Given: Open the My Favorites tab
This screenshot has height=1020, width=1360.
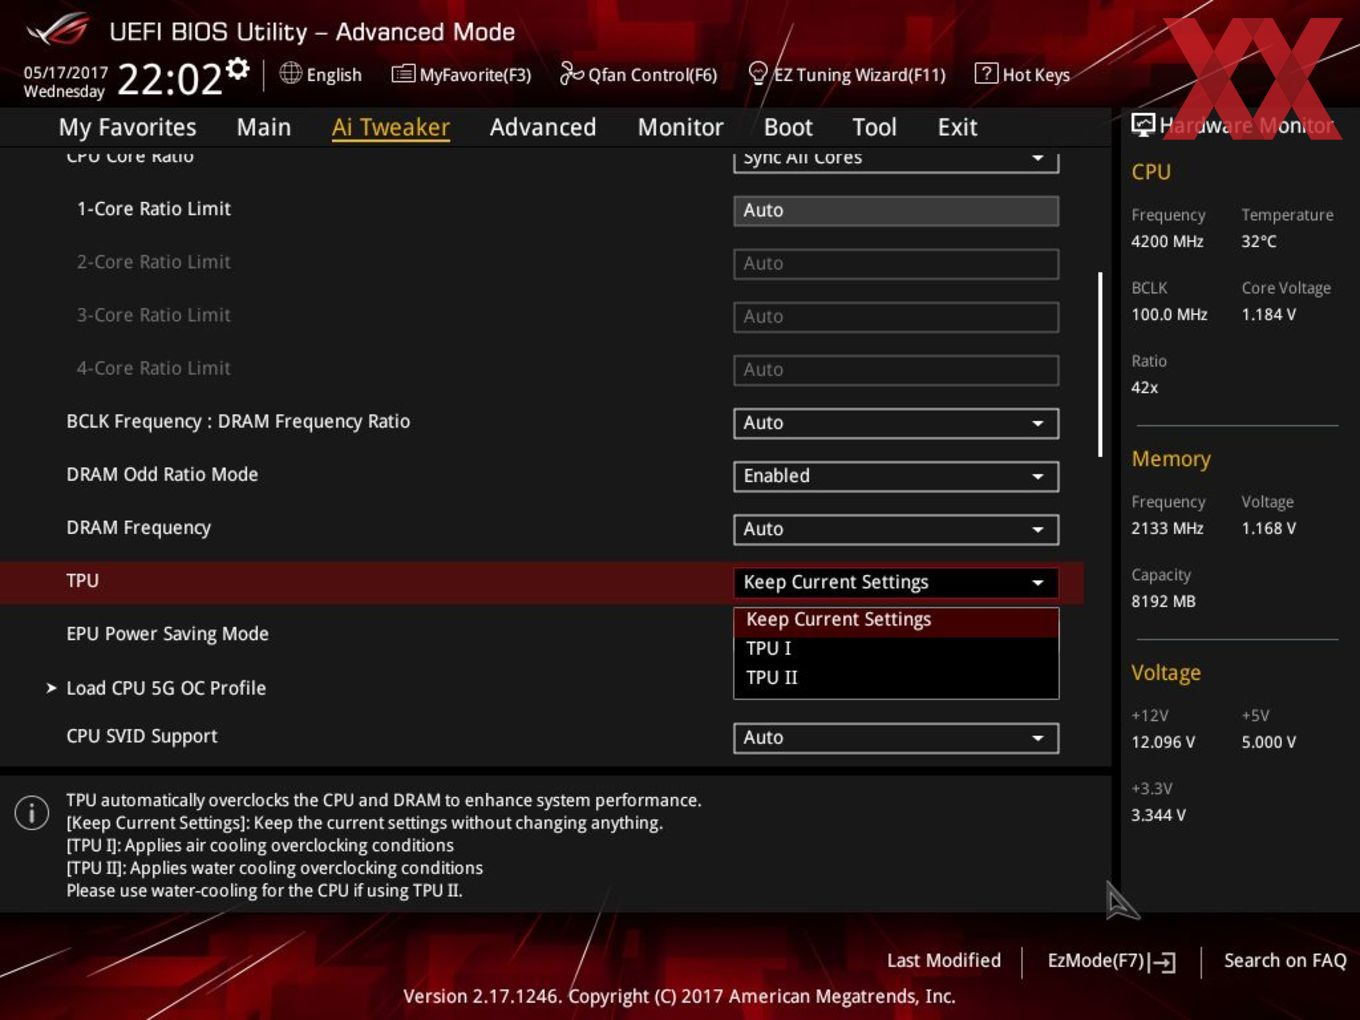Looking at the screenshot, I should [127, 127].
